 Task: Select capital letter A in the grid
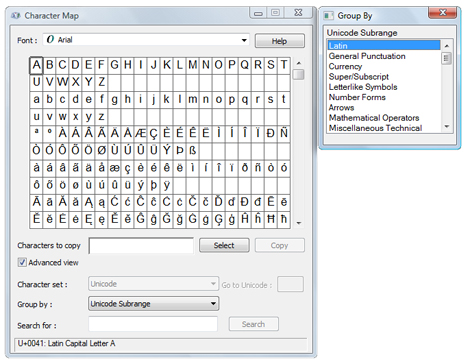click(x=36, y=65)
